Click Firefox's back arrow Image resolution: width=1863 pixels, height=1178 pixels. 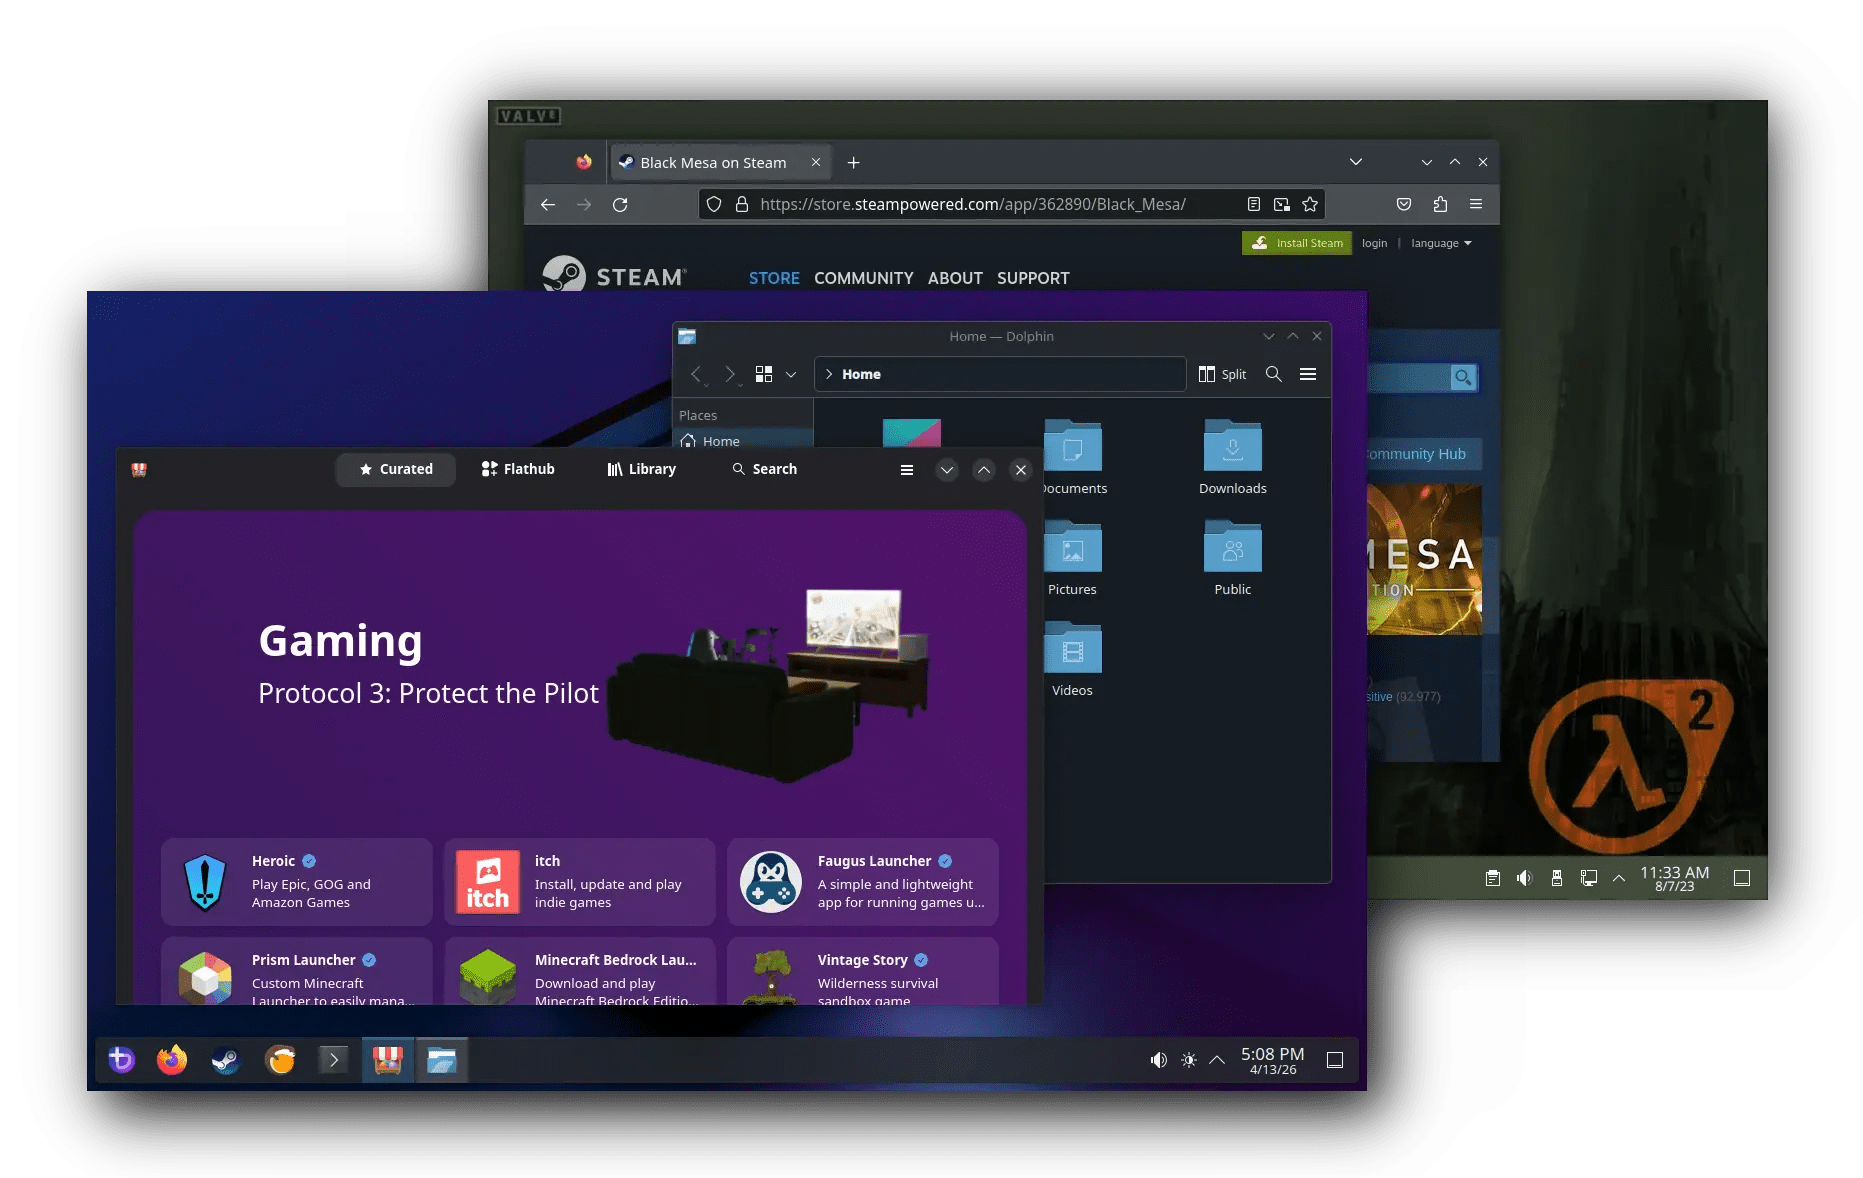[x=548, y=204]
